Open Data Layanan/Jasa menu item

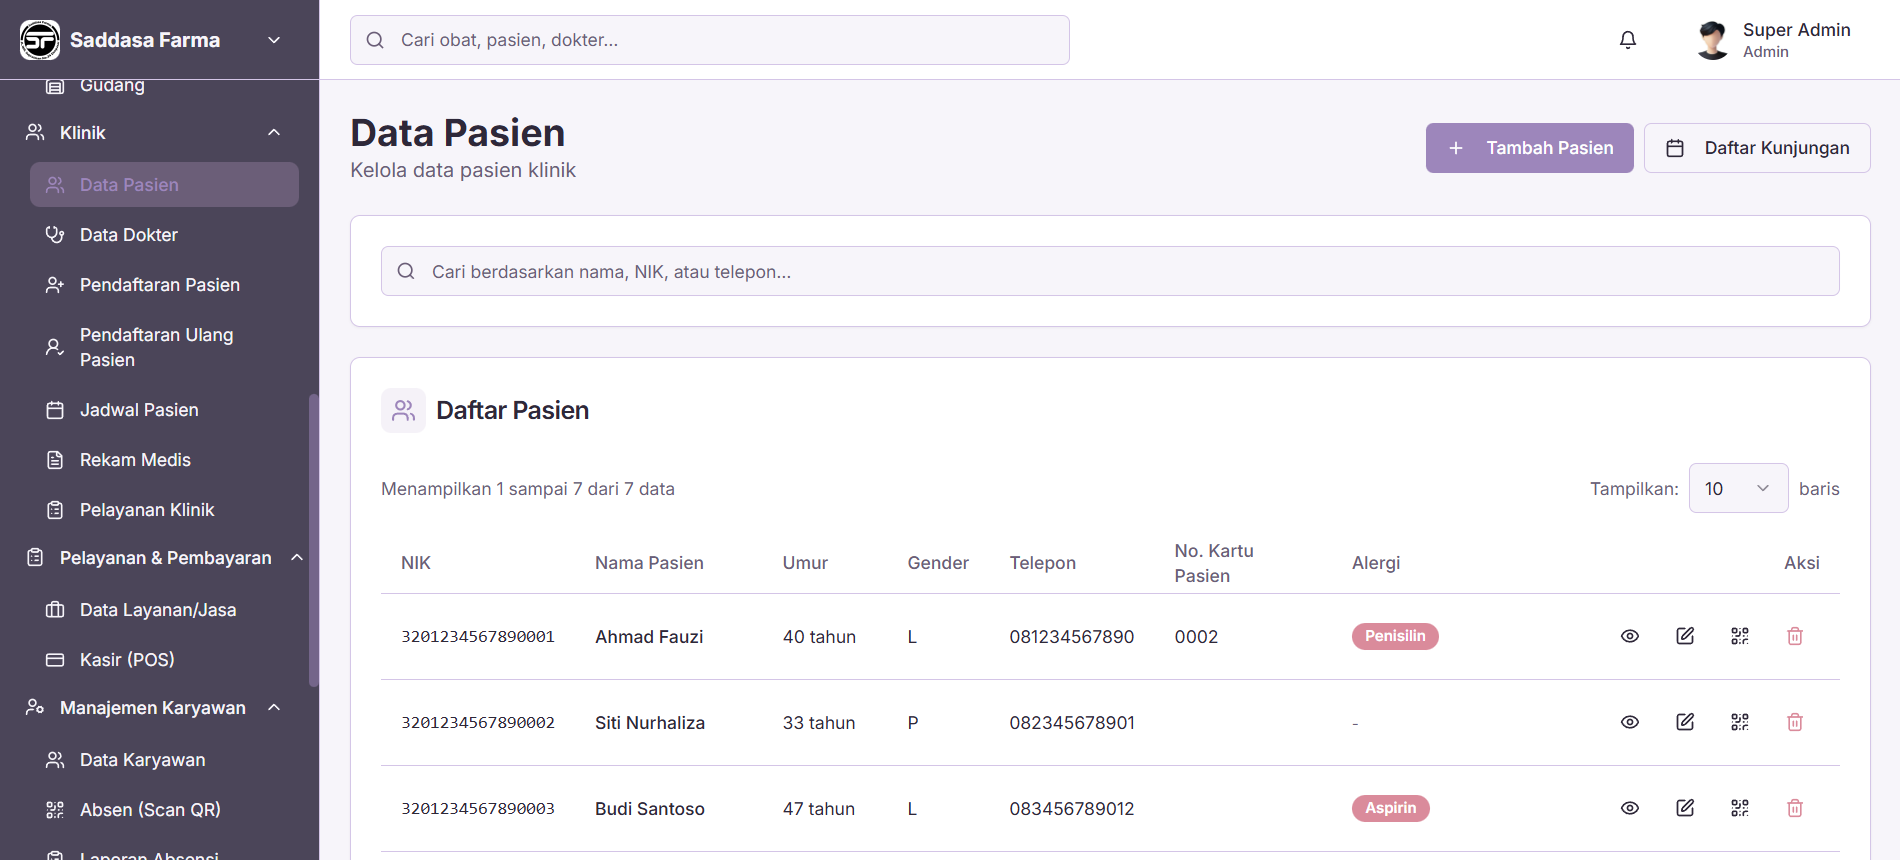(164, 610)
